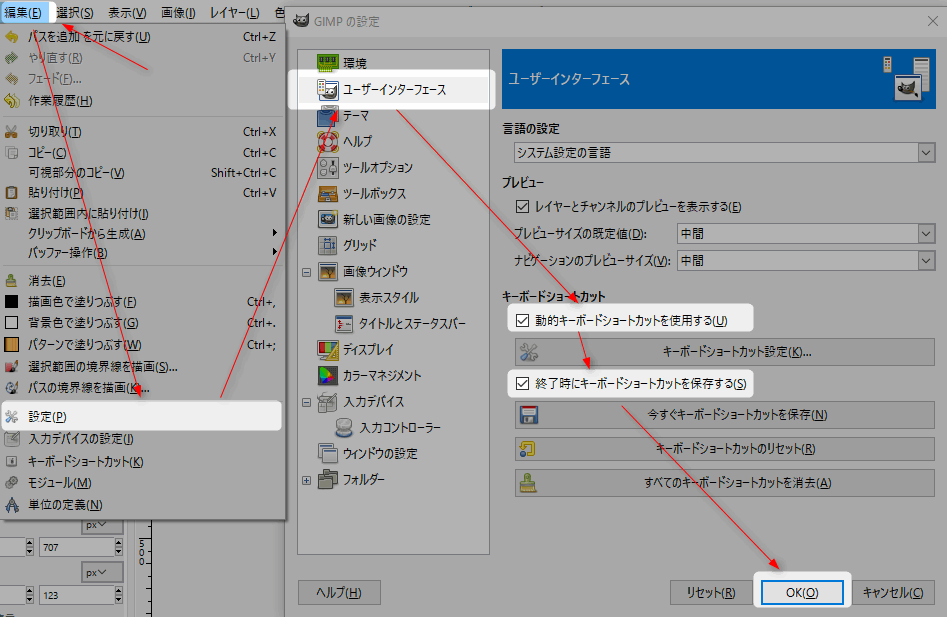Collapse the 画像ウィンドウ tree node
This screenshot has height=617, width=947.
point(307,272)
